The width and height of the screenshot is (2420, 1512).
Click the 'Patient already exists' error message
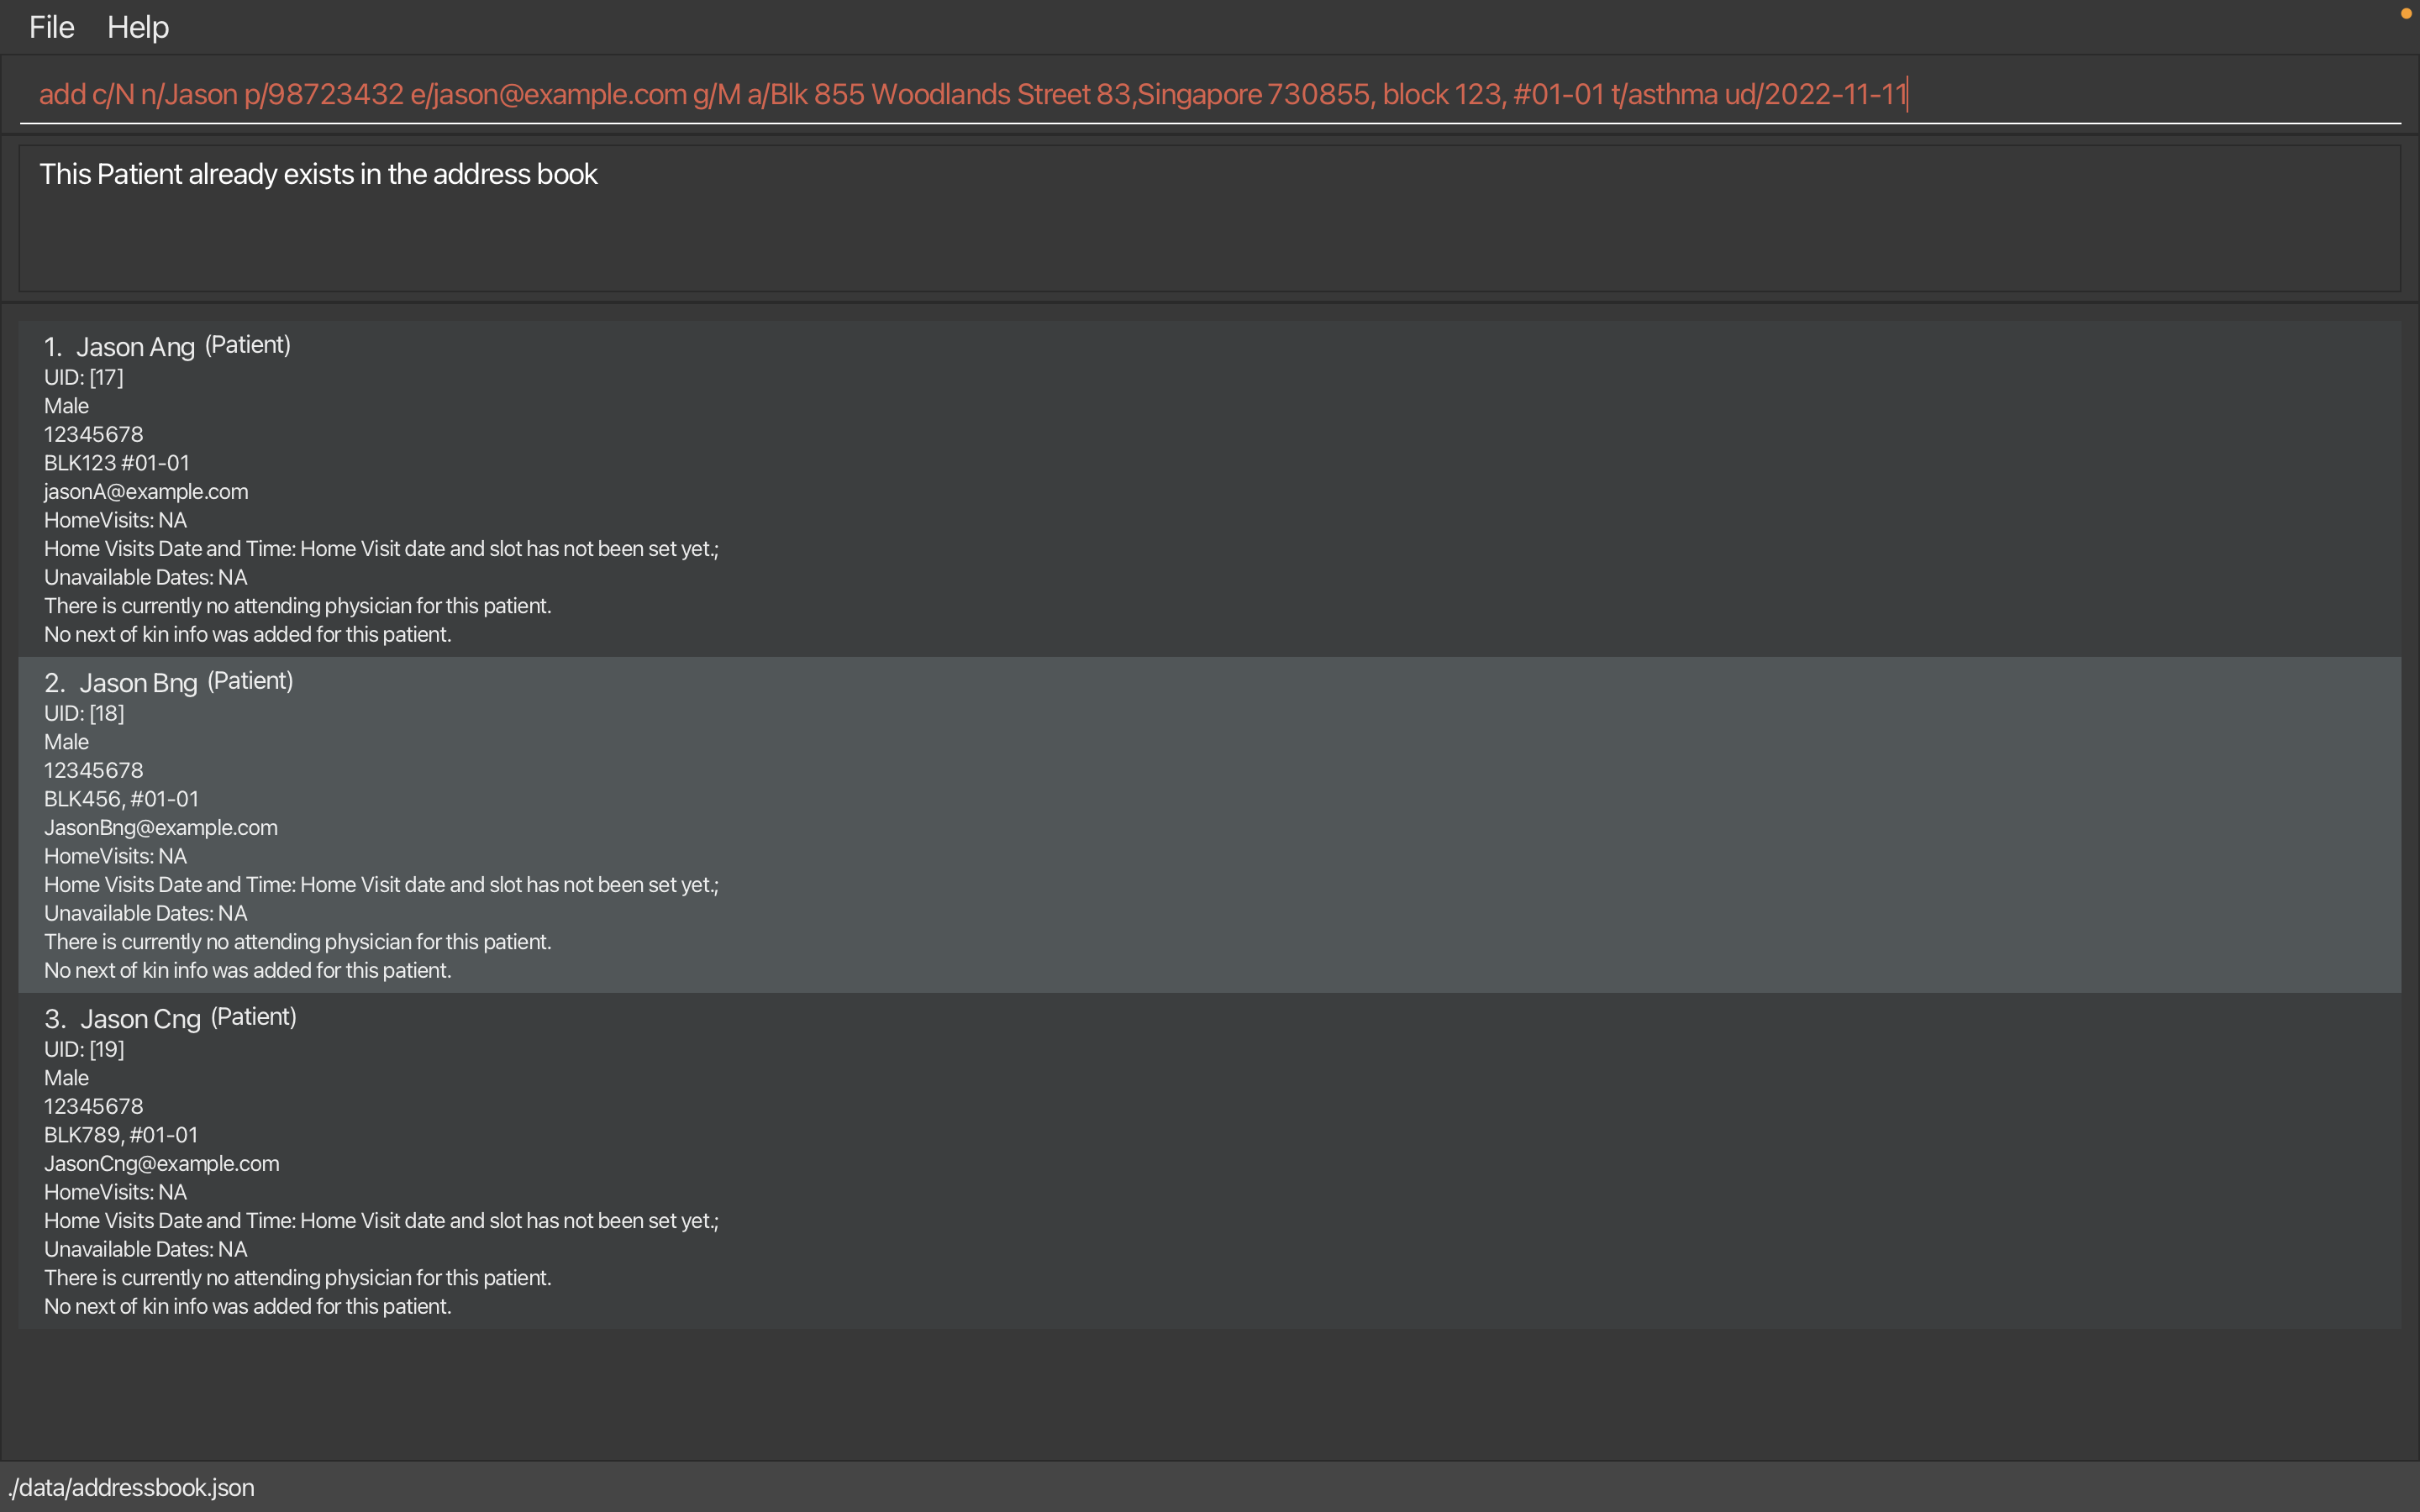pyautogui.click(x=318, y=174)
